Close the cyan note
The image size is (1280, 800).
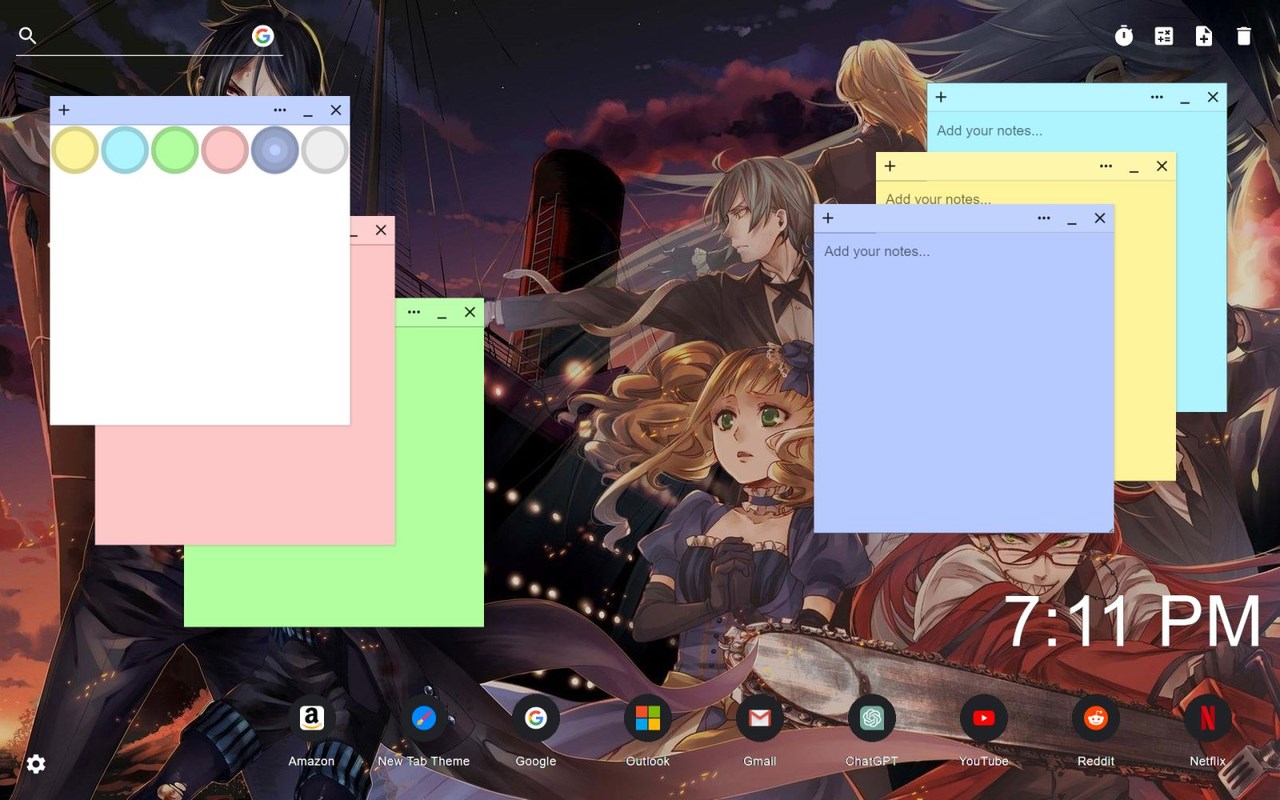coord(1213,97)
